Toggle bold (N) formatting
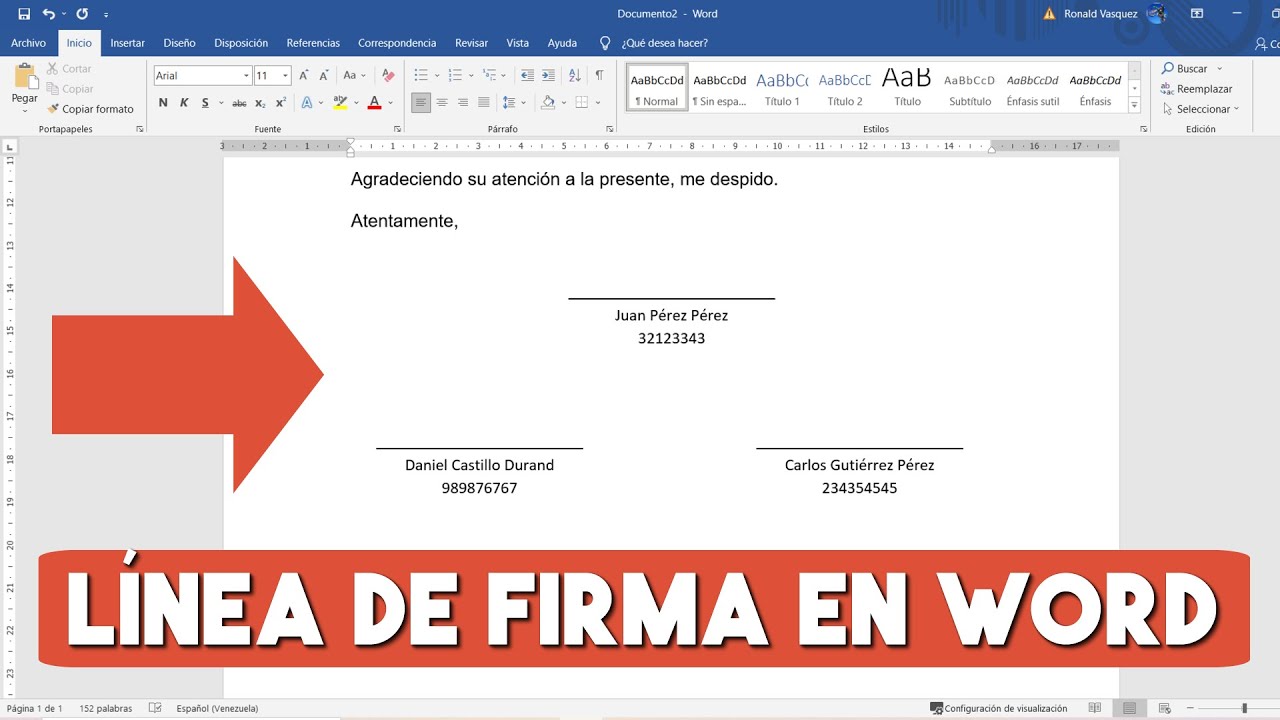This screenshot has width=1280, height=720. 163,103
